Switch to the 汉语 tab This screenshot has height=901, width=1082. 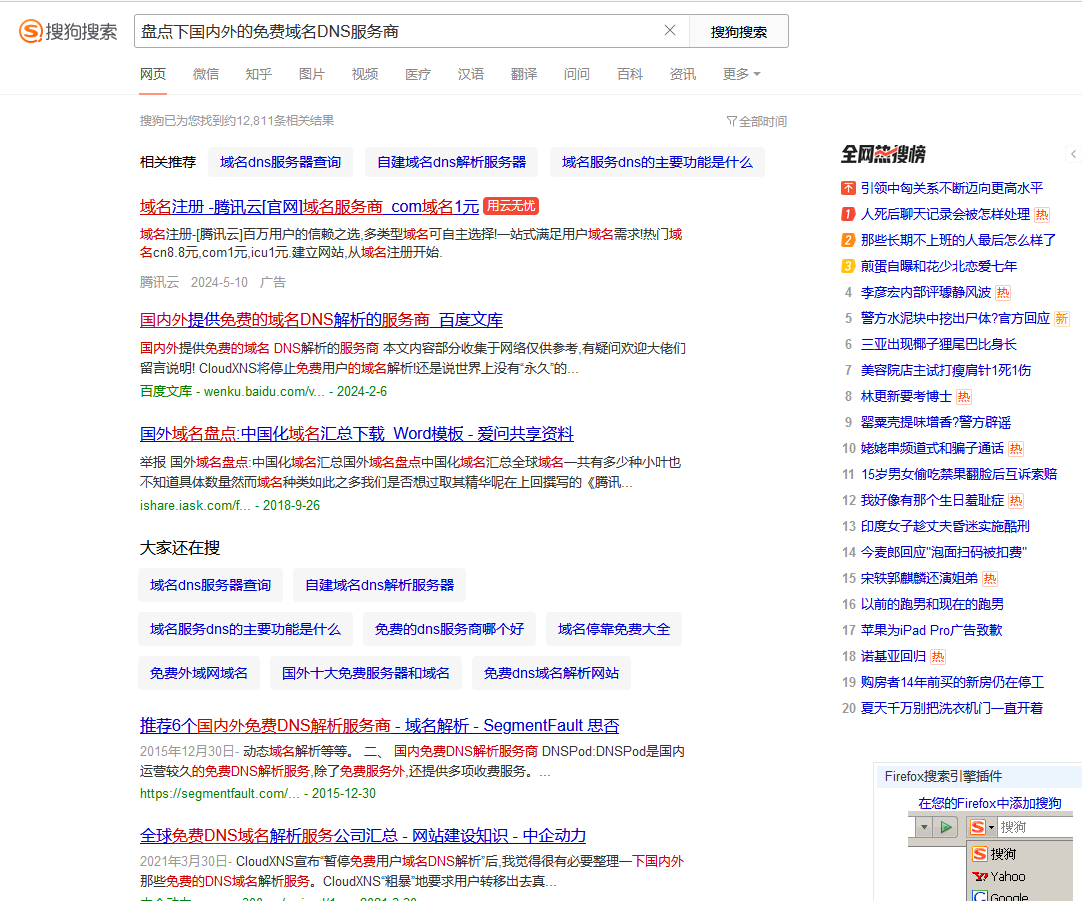[x=471, y=74]
